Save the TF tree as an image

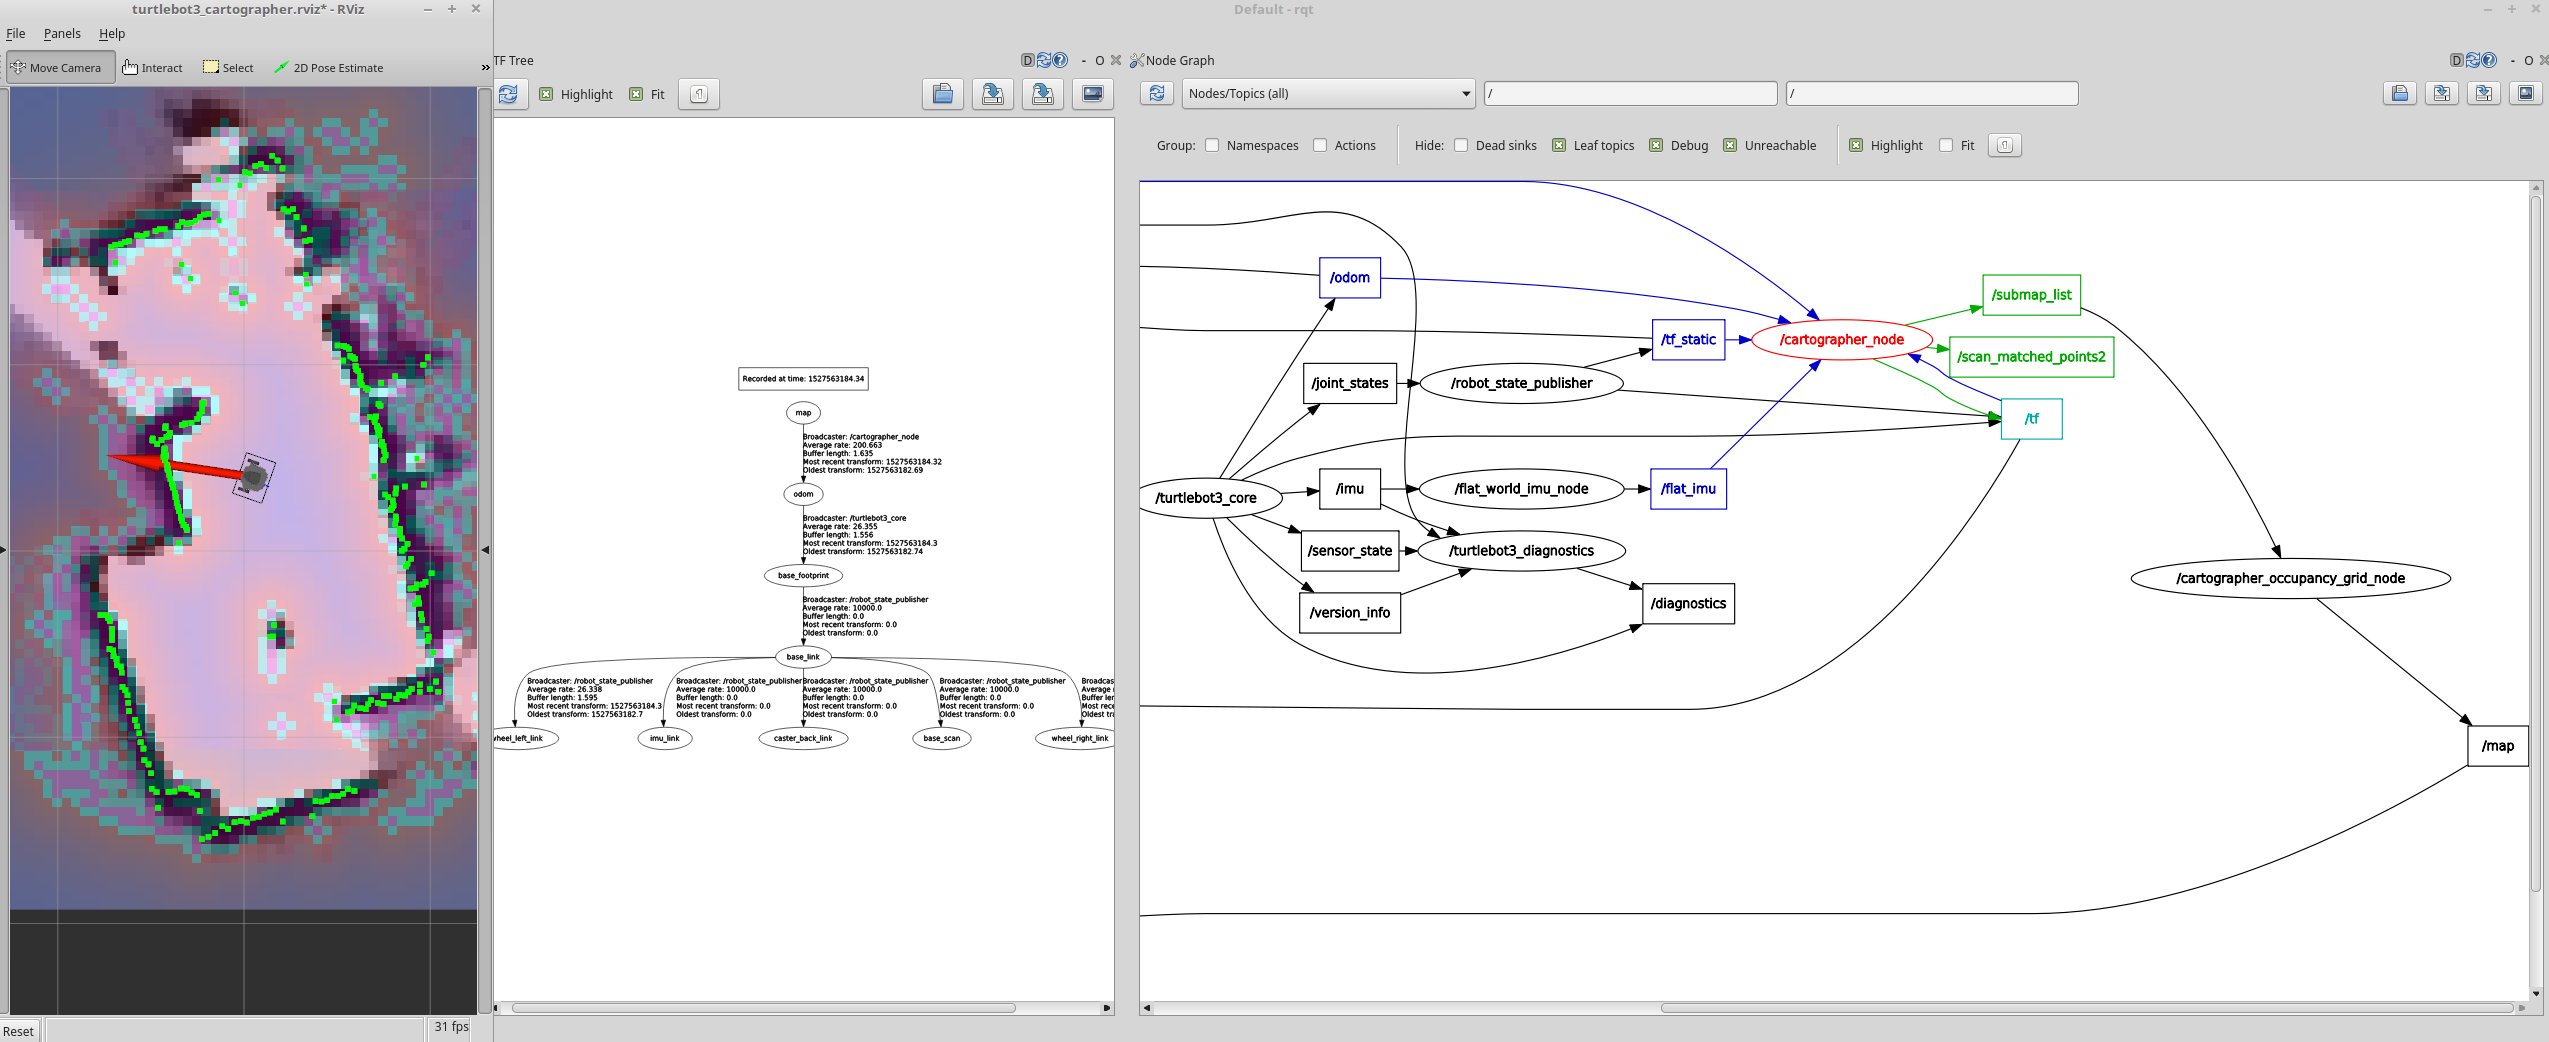click(x=1092, y=94)
